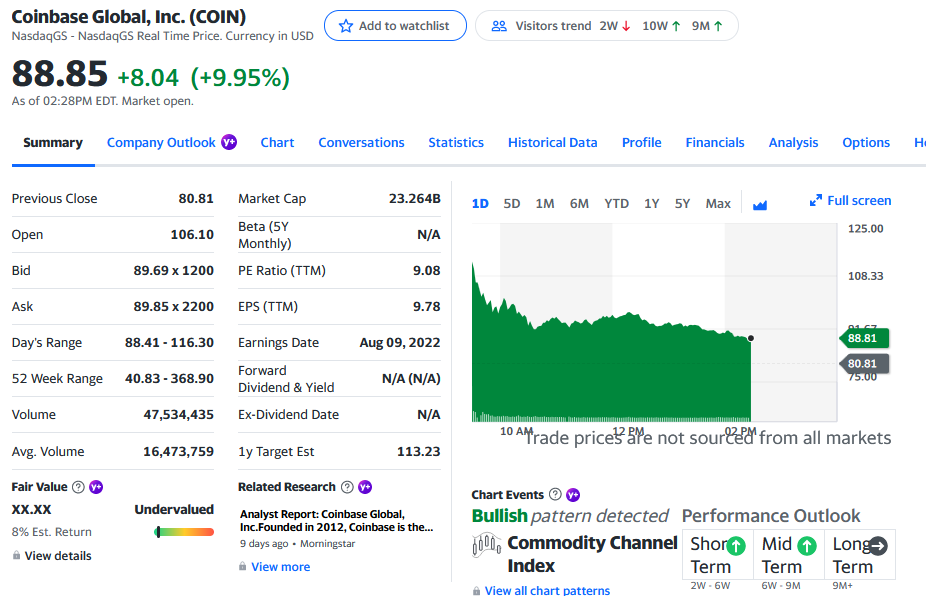Viewport: 926px width, 596px height.
Task: Click the Mid Term green up arrow
Action: (807, 545)
